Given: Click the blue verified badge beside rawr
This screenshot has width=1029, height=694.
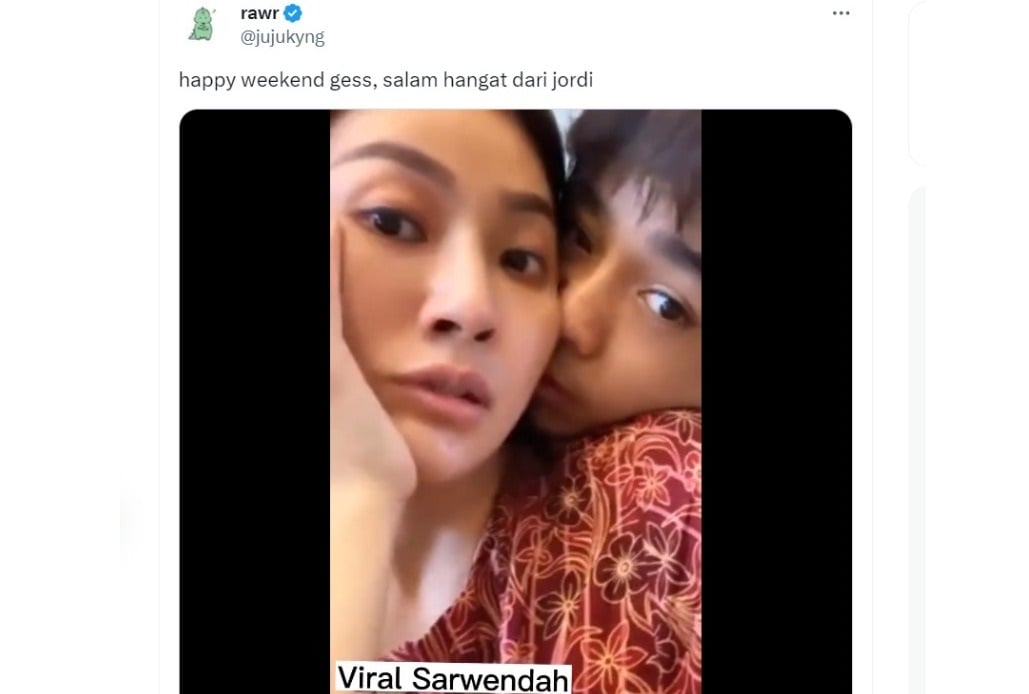Looking at the screenshot, I should [x=293, y=12].
